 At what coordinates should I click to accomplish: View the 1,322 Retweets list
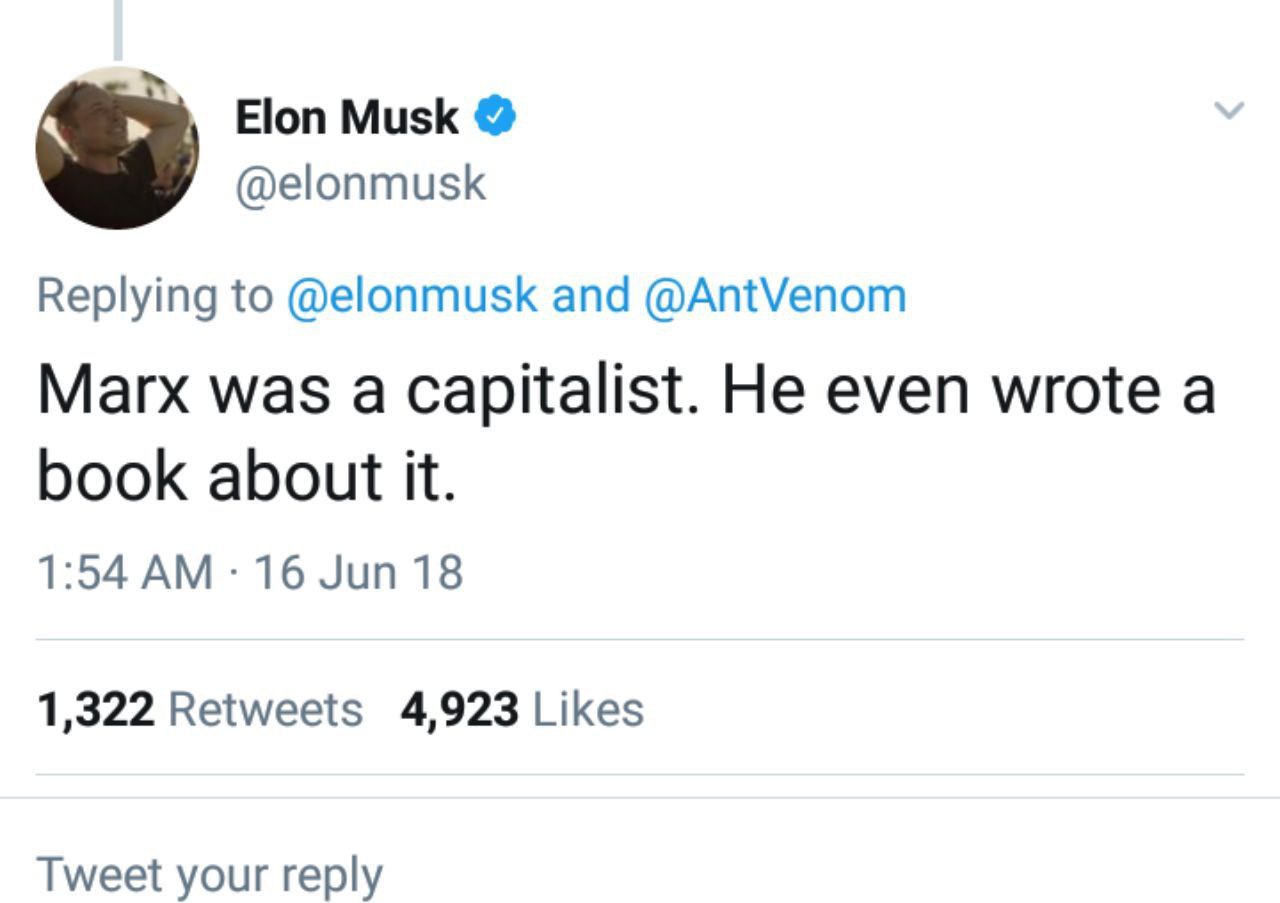click(200, 710)
